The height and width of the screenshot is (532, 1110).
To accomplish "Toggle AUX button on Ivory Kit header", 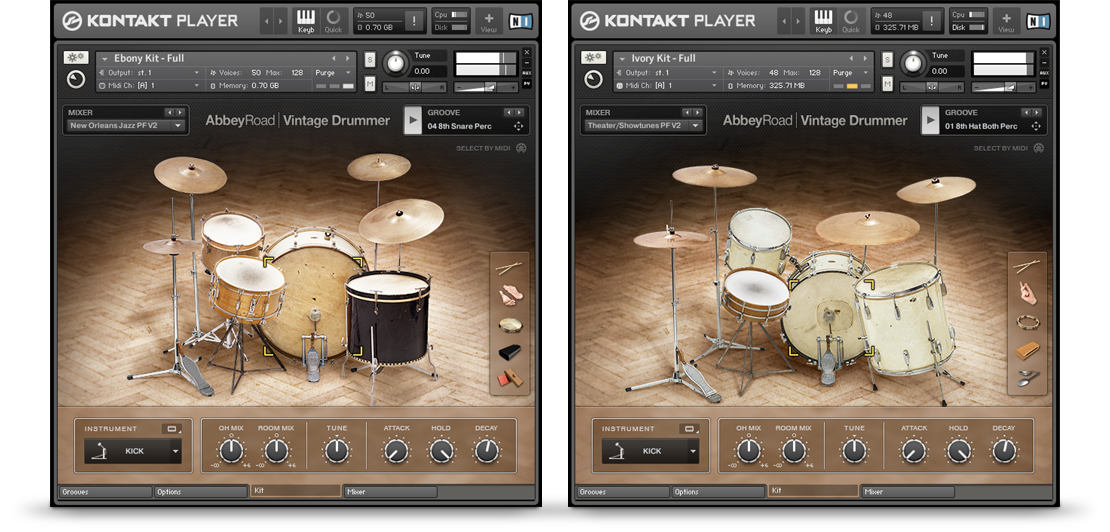I will tap(1044, 73).
